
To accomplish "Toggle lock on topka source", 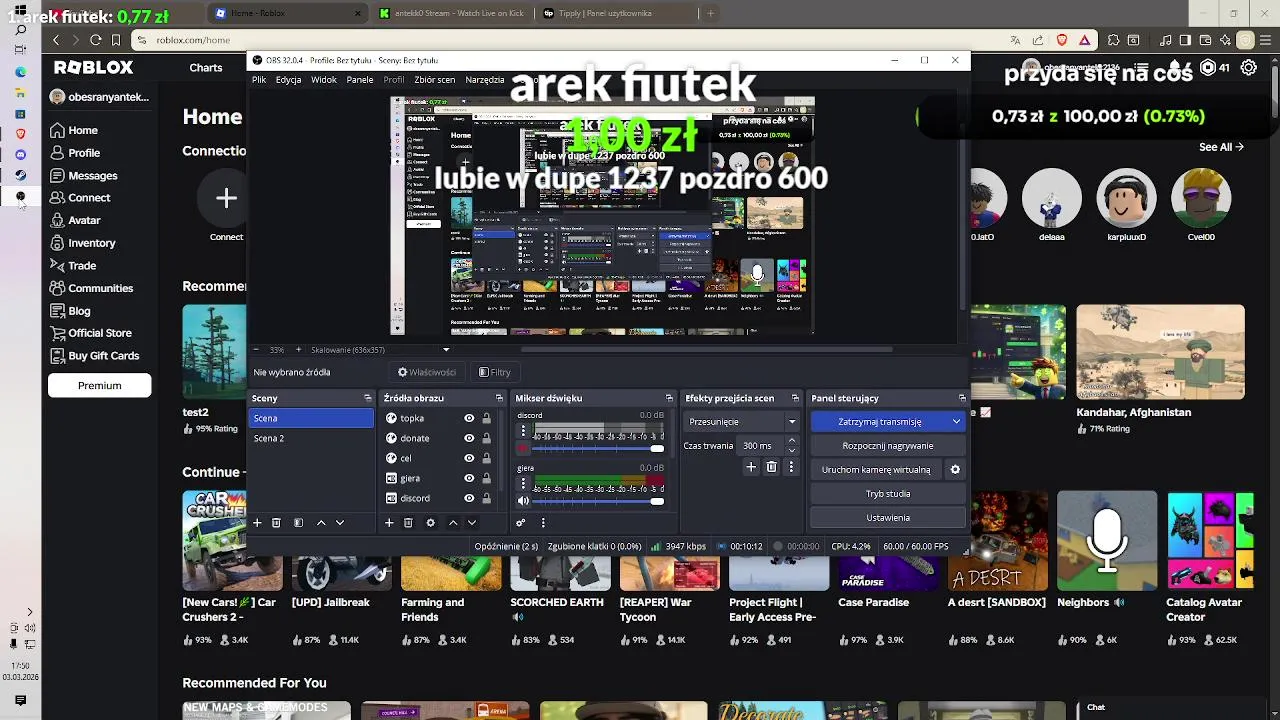I will tap(487, 418).
